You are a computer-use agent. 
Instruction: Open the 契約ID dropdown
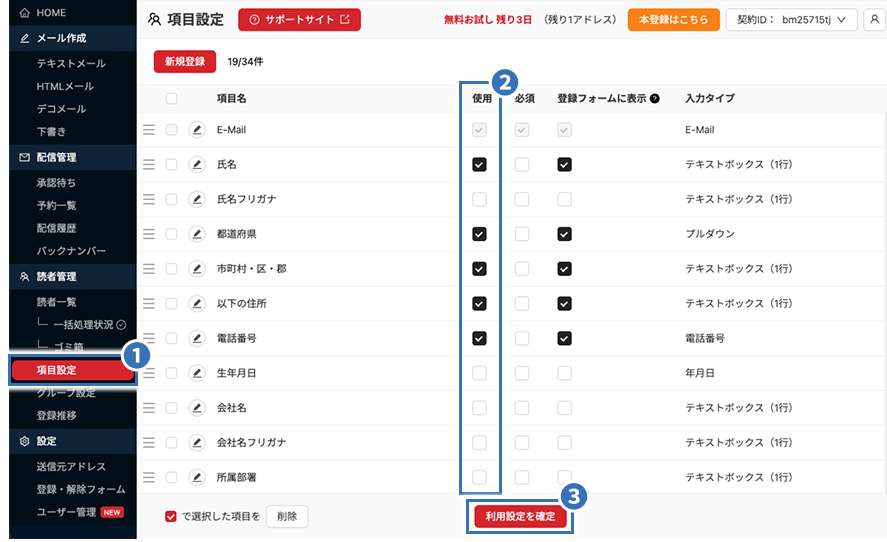[x=796, y=19]
